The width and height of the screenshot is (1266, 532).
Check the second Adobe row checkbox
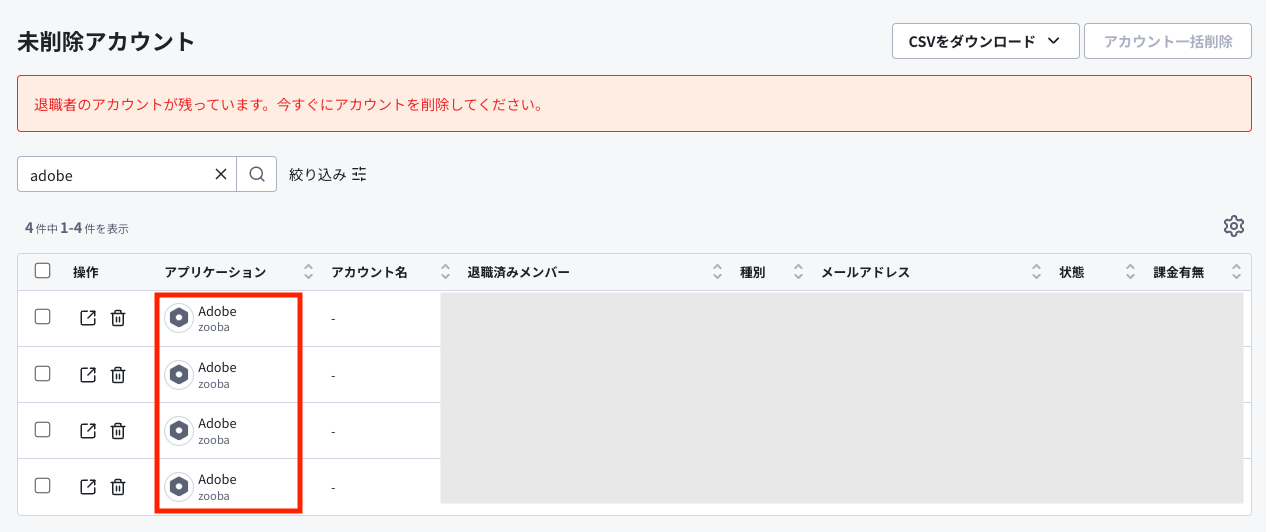pyautogui.click(x=42, y=373)
